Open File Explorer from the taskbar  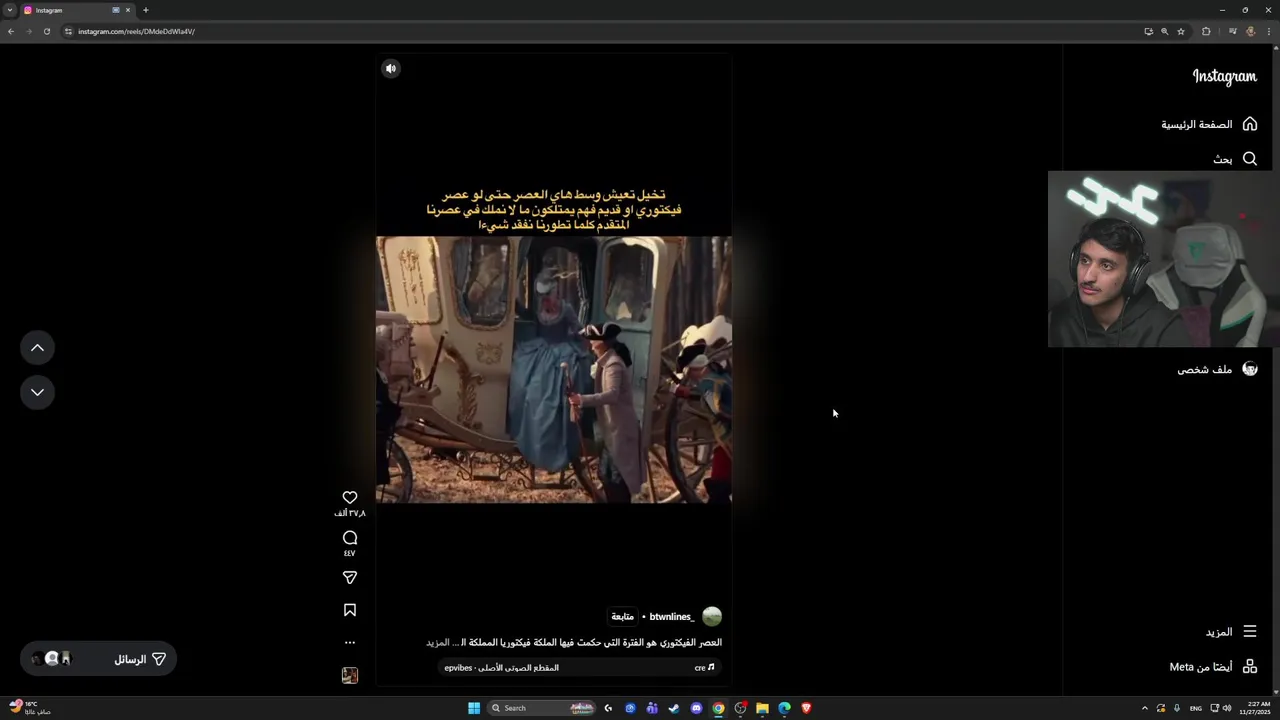[x=762, y=708]
